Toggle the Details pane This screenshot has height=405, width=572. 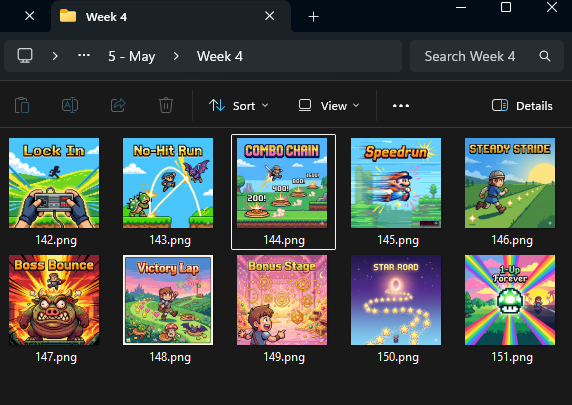coord(522,106)
